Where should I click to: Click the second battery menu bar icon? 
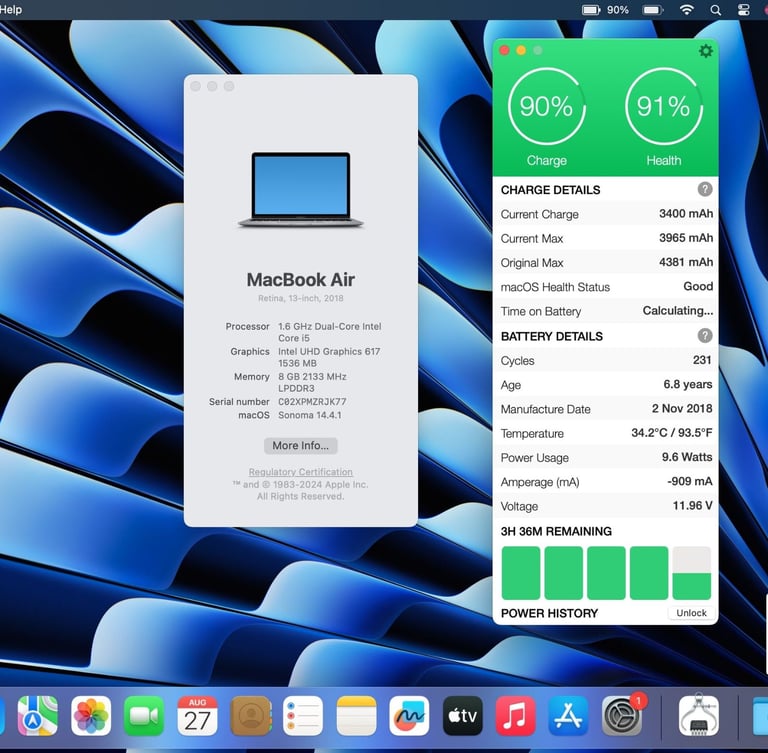652,10
